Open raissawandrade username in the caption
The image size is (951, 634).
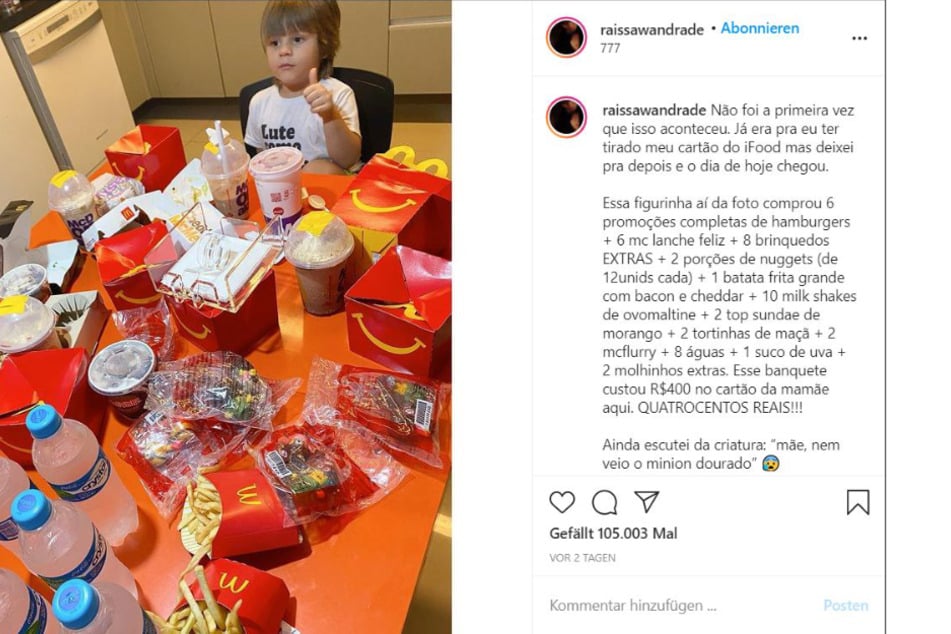pyautogui.click(x=654, y=110)
